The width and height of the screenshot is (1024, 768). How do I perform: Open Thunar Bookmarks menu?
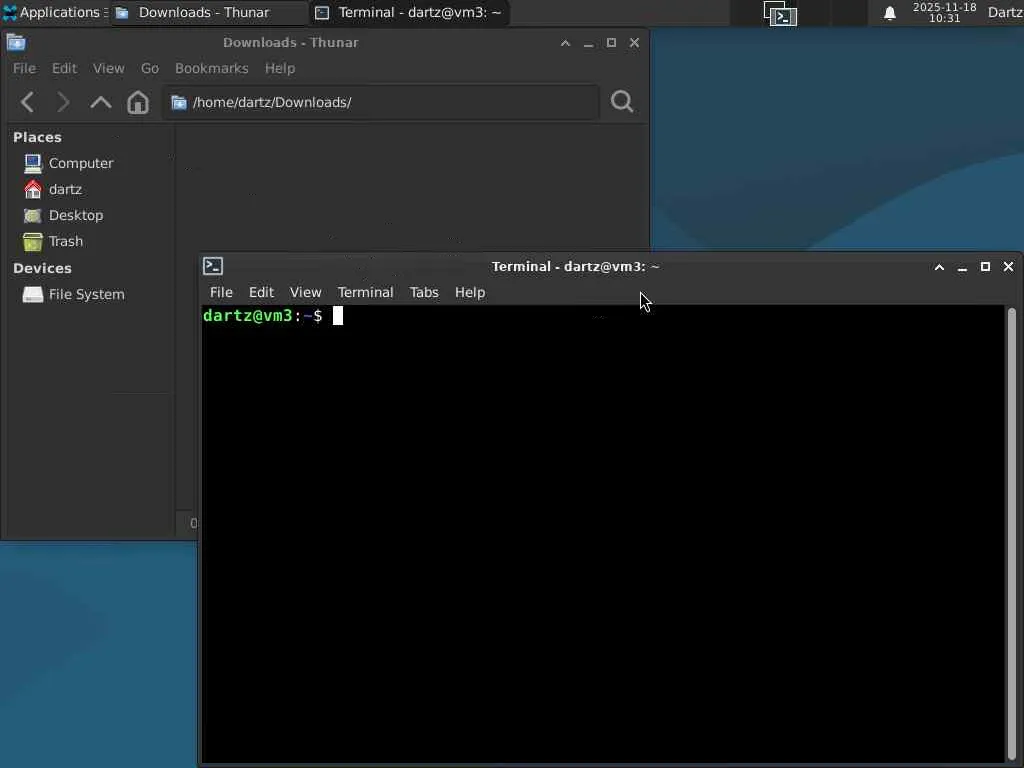(212, 68)
